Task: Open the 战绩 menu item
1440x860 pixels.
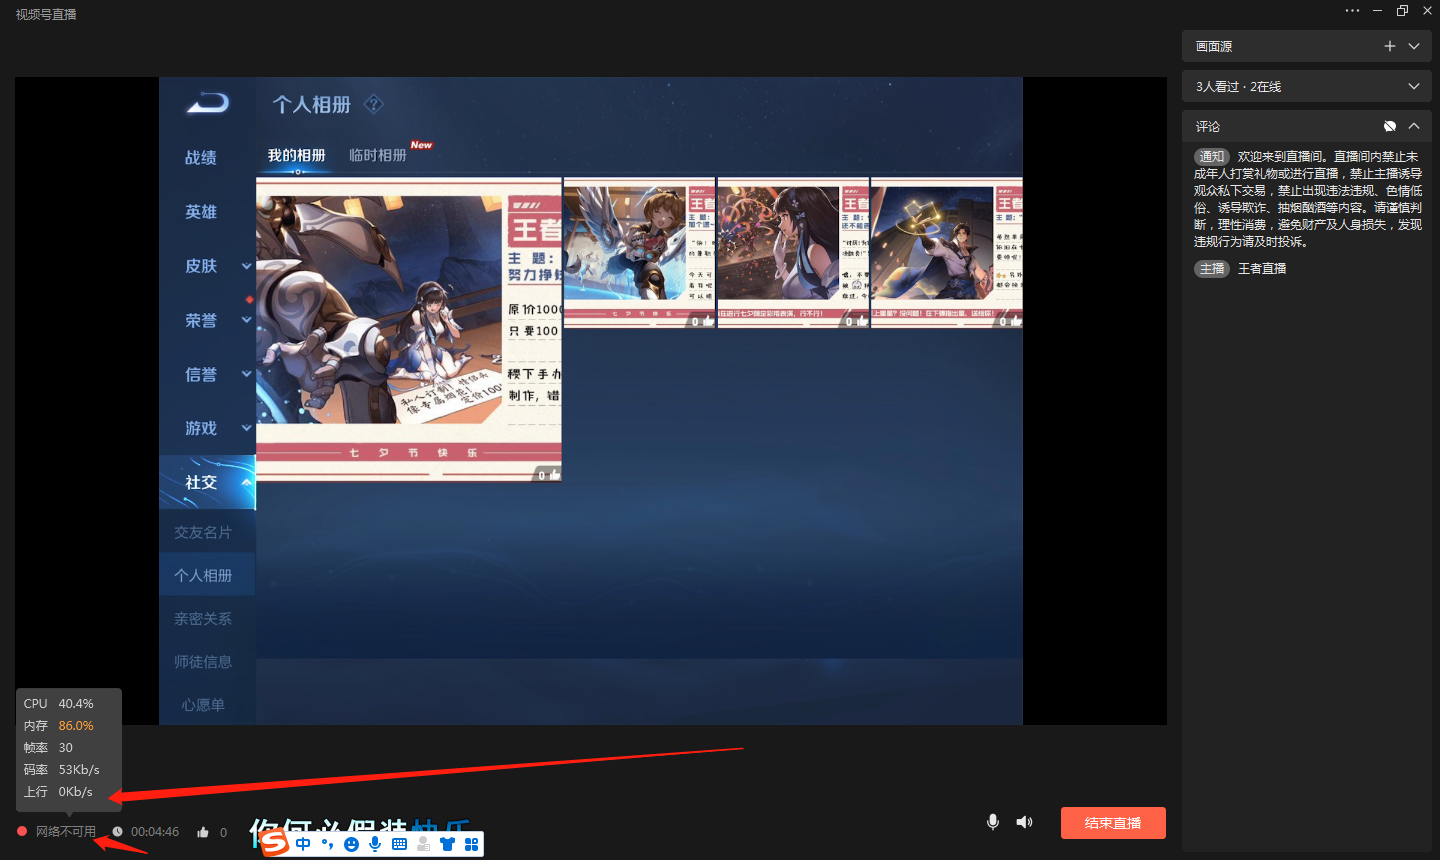Action: (x=201, y=158)
